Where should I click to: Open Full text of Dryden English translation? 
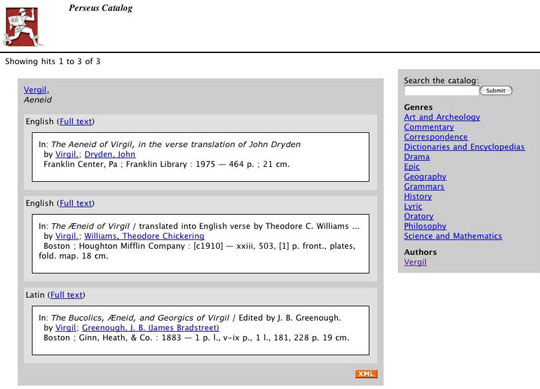click(x=76, y=122)
